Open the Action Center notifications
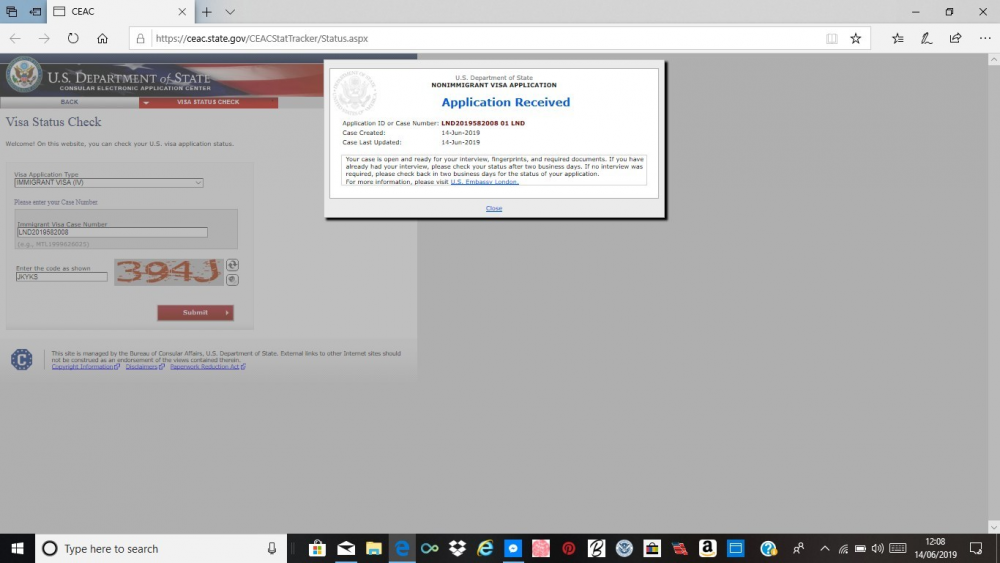Image resolution: width=1000 pixels, height=563 pixels. click(976, 548)
